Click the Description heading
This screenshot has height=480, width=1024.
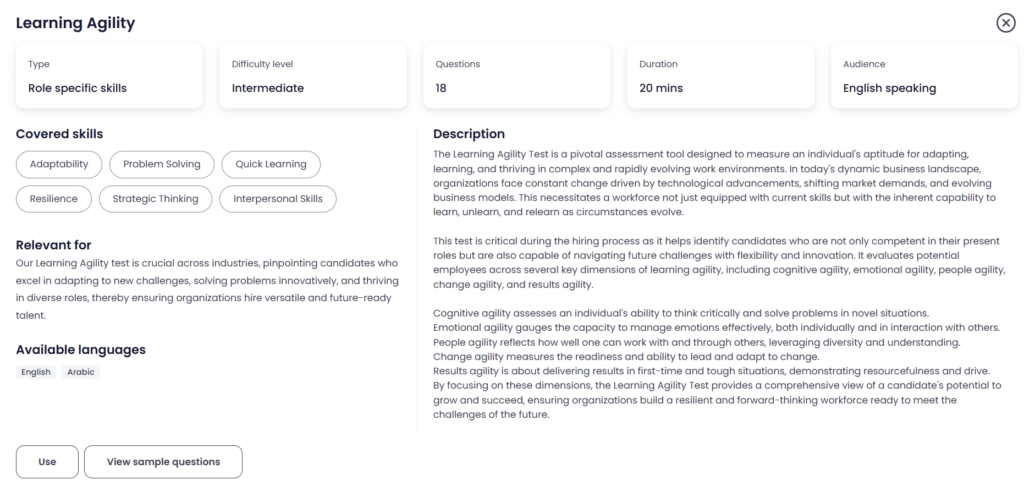(x=469, y=134)
